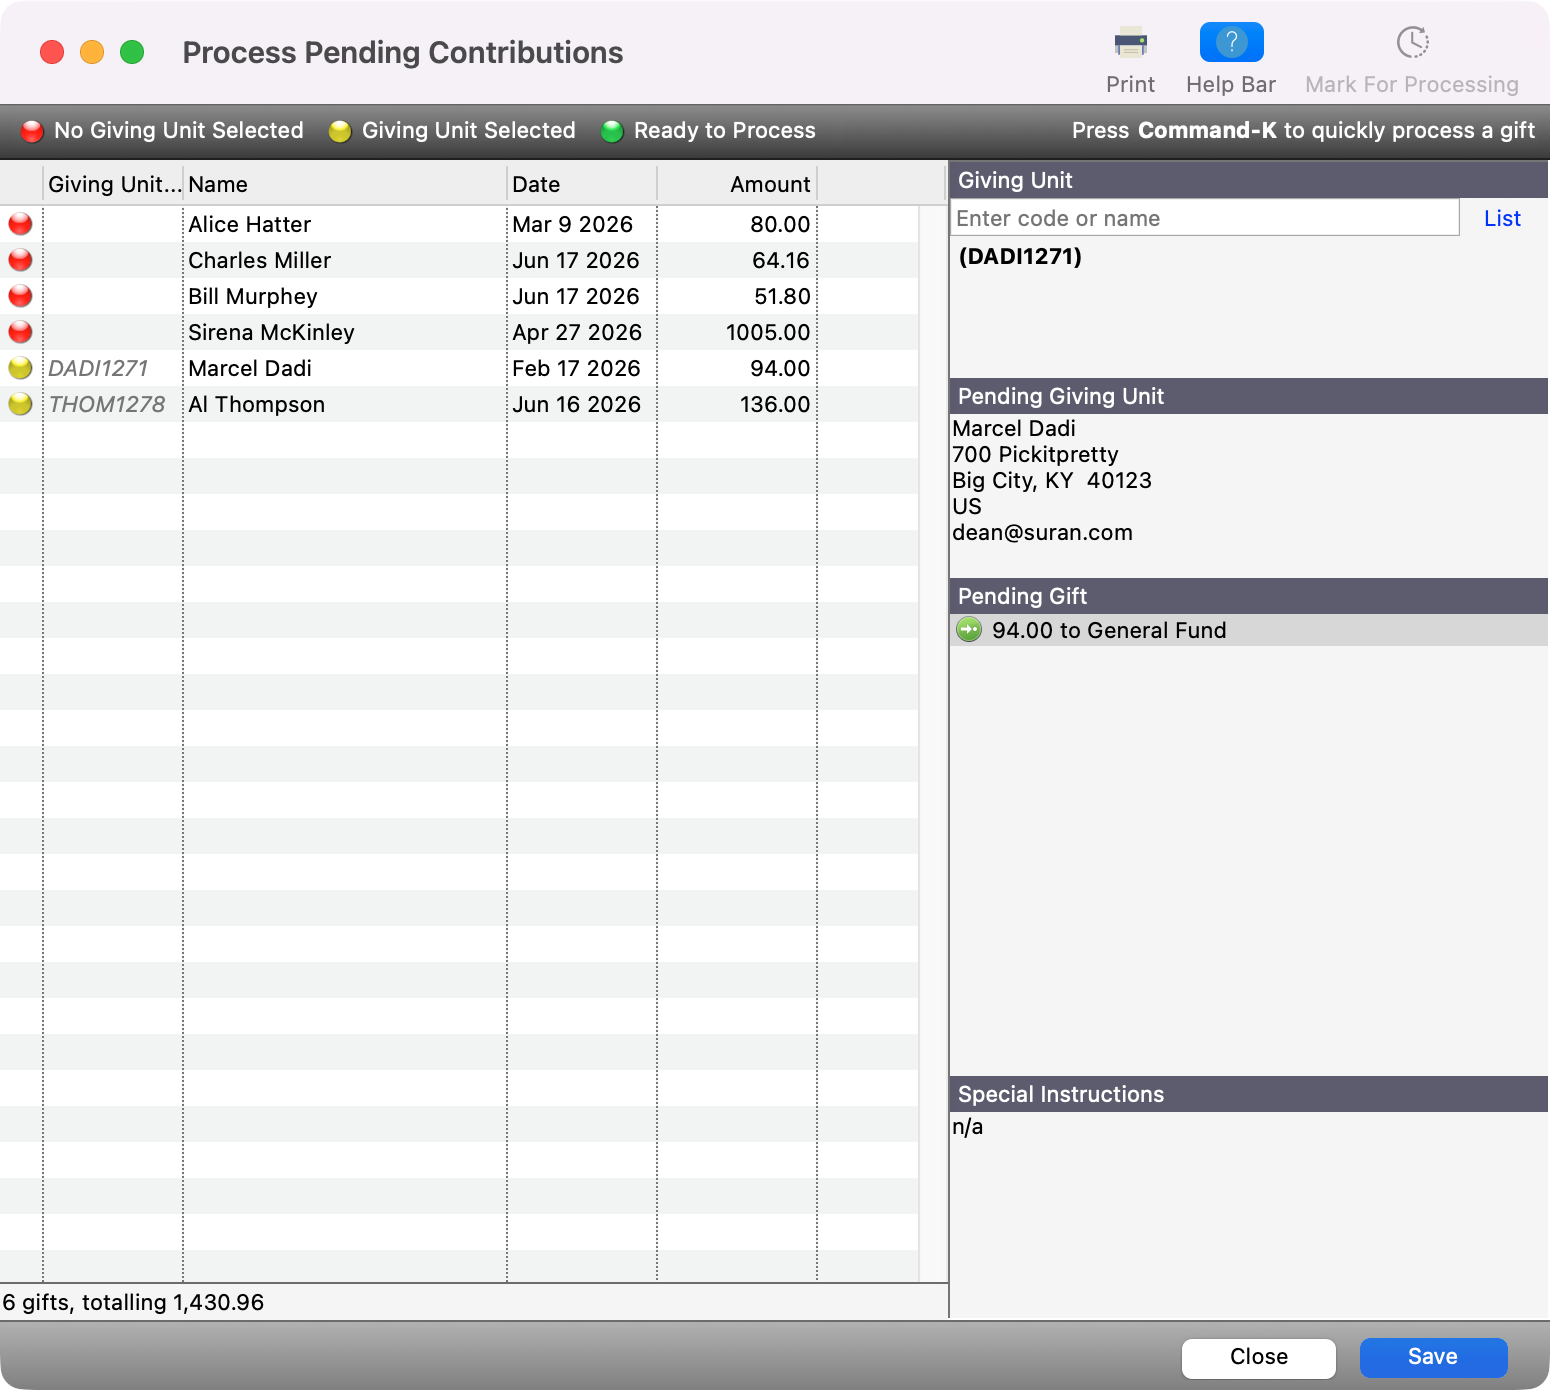
Task: Click red status ball for Alice Hatter
Action: (20, 224)
